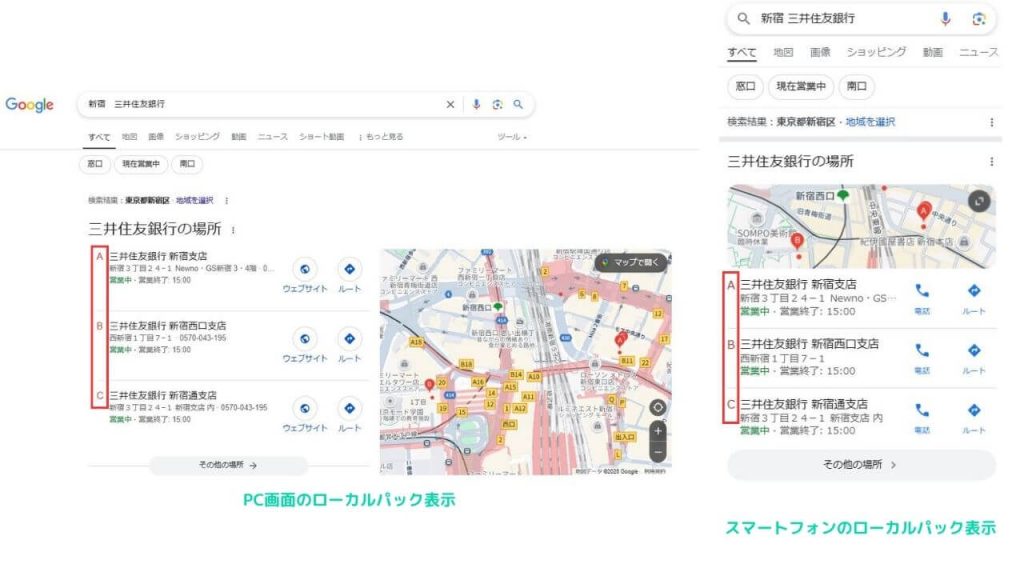Start voice search in PC search bar

coord(476,104)
